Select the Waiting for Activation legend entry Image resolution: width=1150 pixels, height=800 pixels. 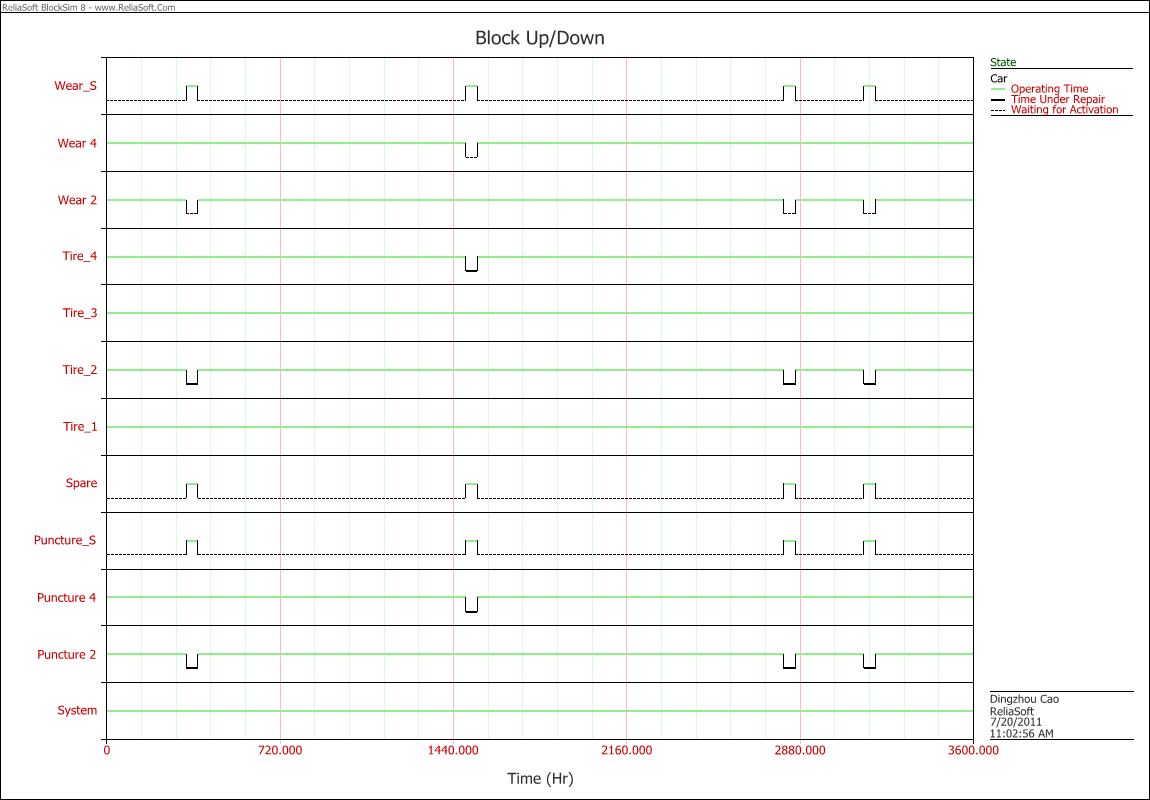point(1064,110)
